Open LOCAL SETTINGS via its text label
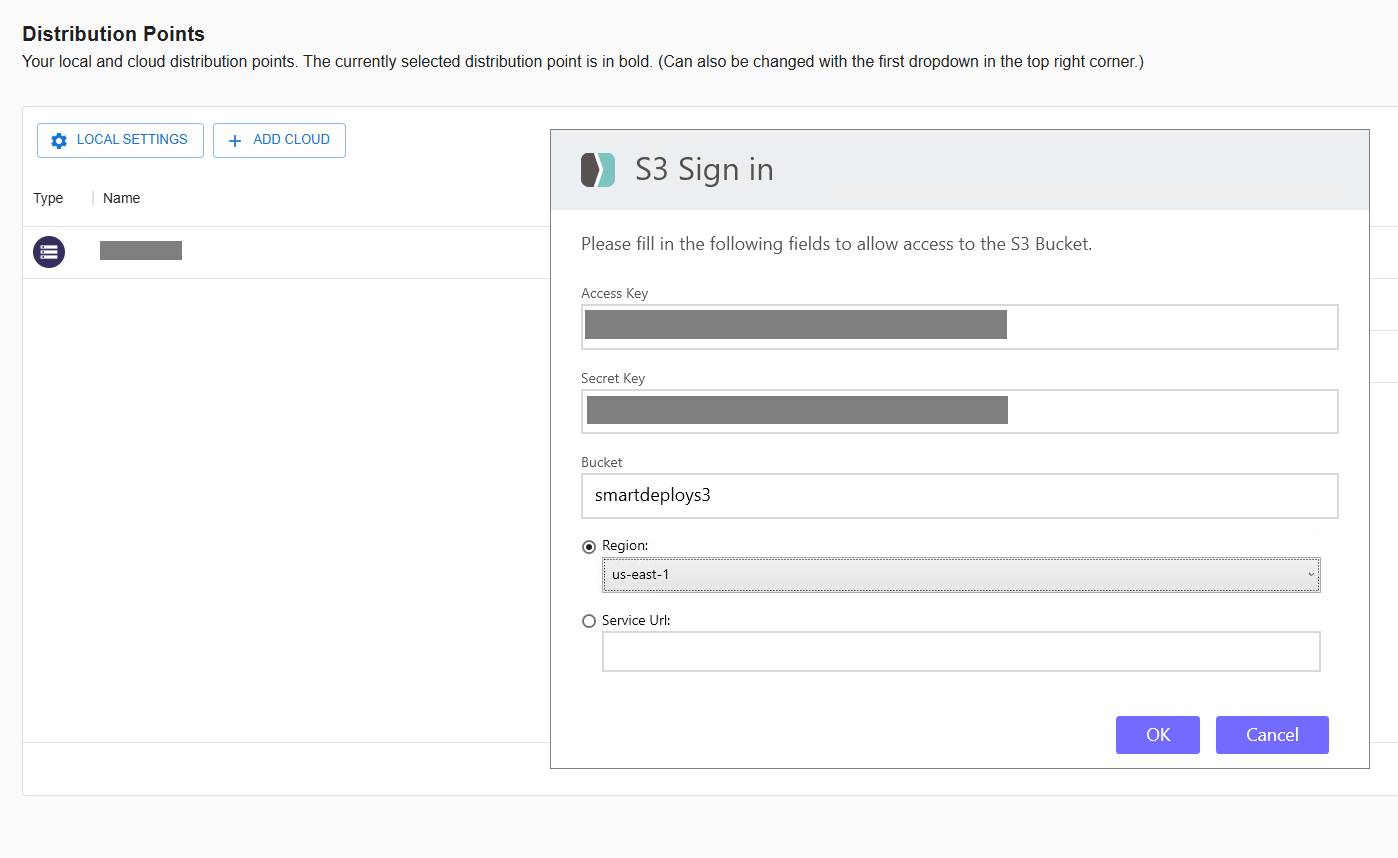 (132, 140)
